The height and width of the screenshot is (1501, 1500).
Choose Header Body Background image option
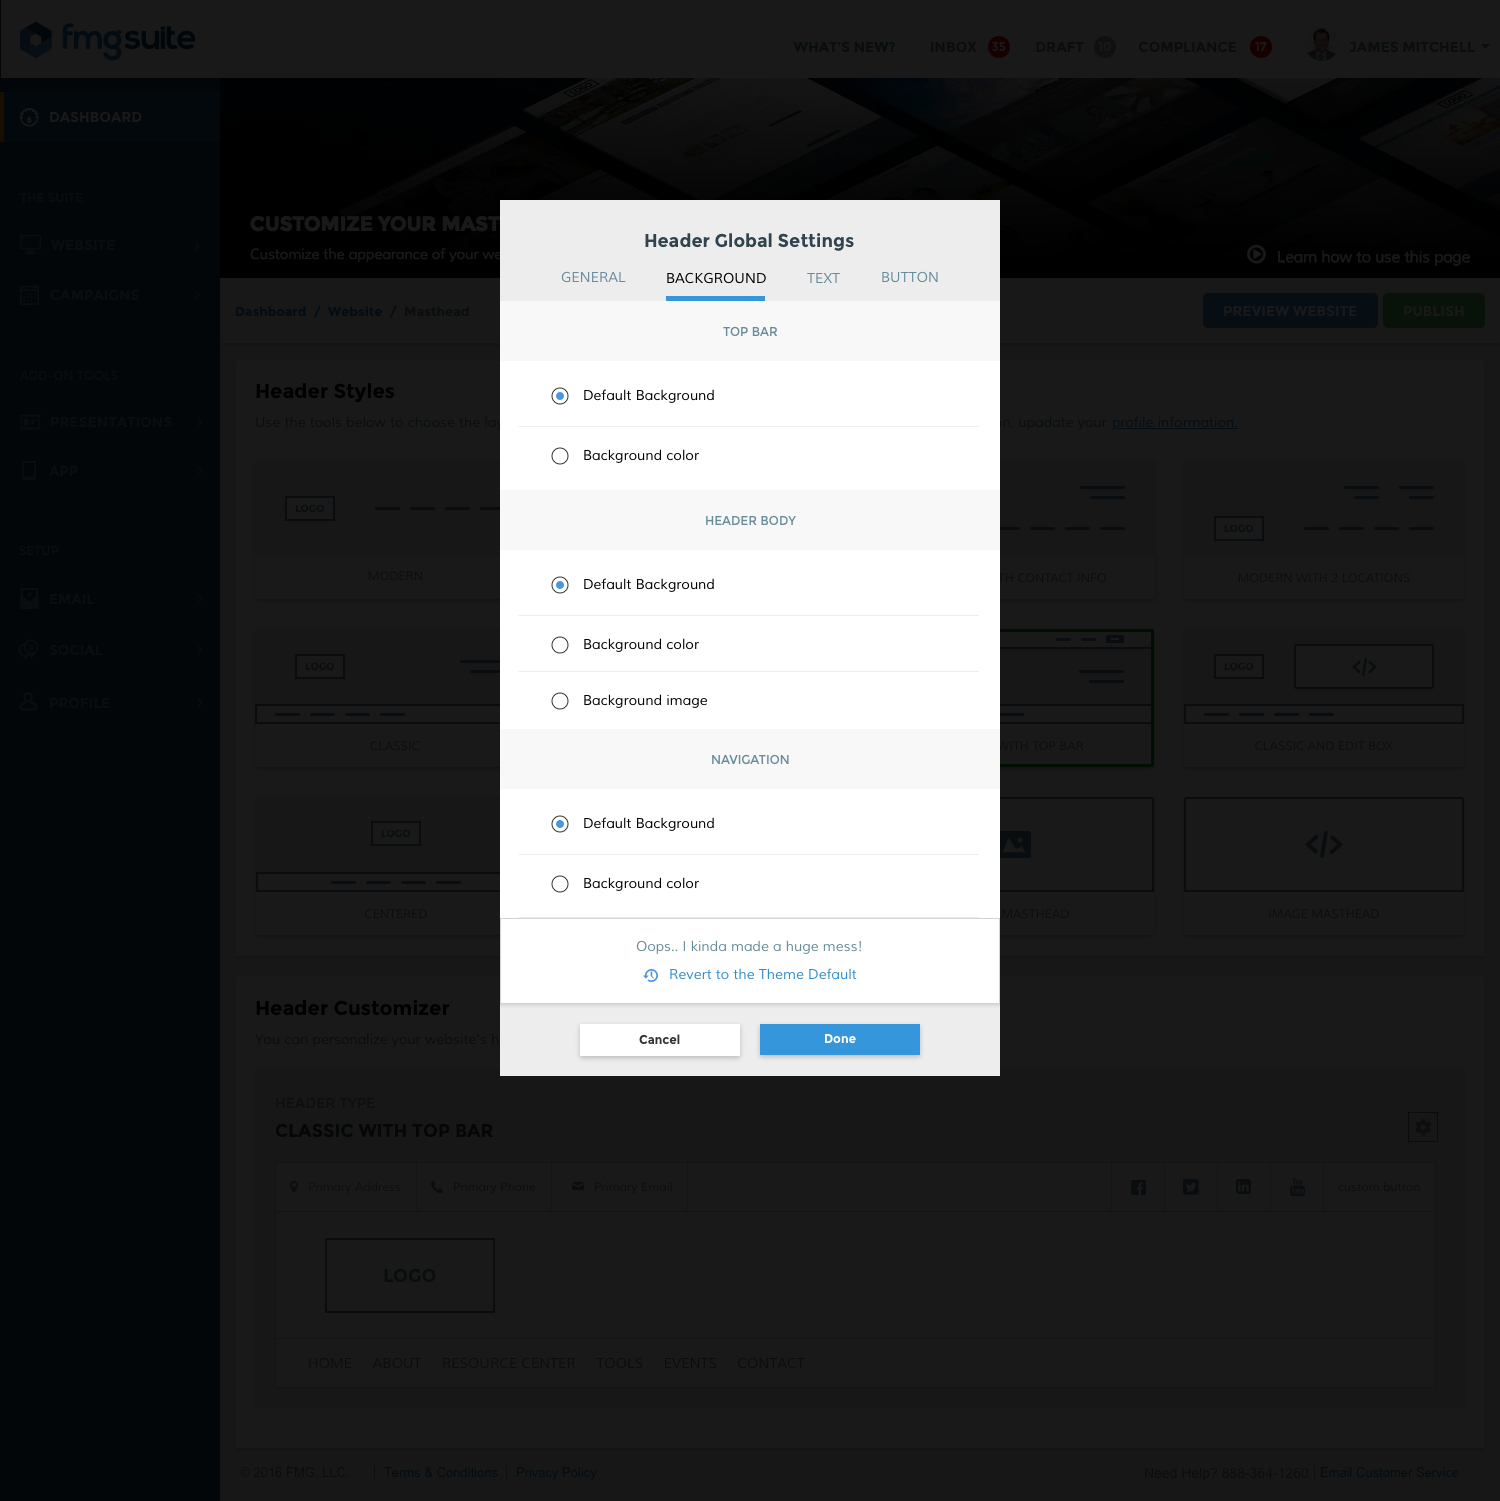pos(560,701)
